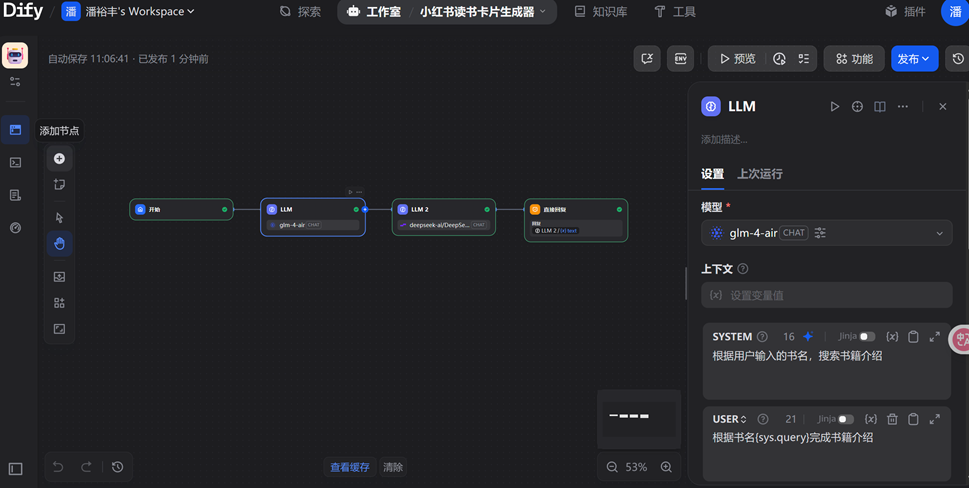Open the app robot avatar icon in sidebar
This screenshot has height=488, width=969.
pyautogui.click(x=15, y=56)
